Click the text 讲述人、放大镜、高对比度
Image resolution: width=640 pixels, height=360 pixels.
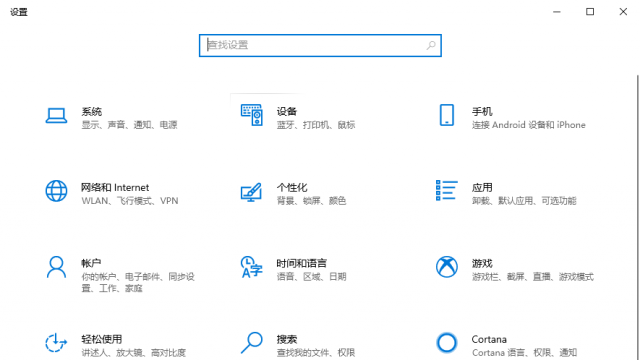[x=133, y=353]
